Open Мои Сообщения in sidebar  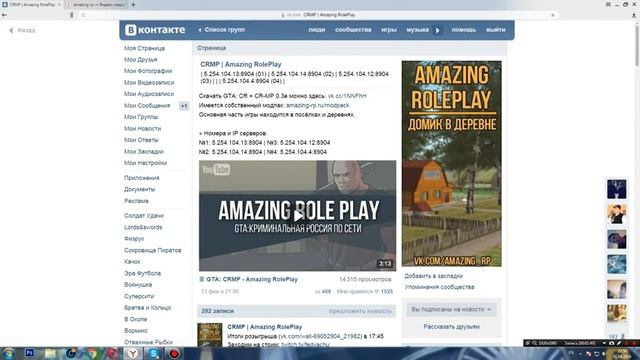coord(147,106)
